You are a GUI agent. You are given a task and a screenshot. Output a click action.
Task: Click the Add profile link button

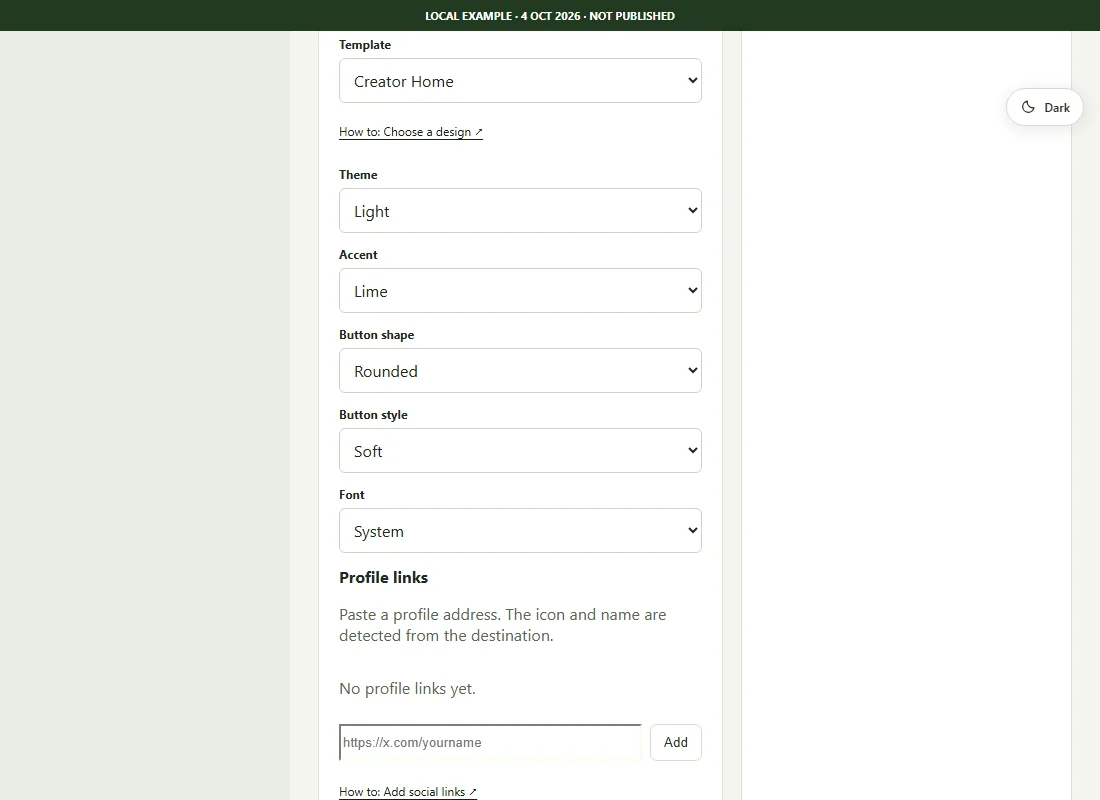point(676,742)
